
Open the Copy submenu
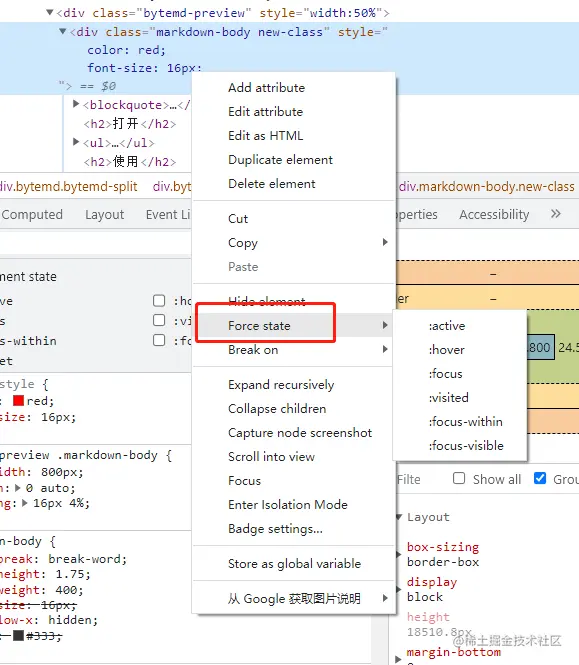point(294,243)
